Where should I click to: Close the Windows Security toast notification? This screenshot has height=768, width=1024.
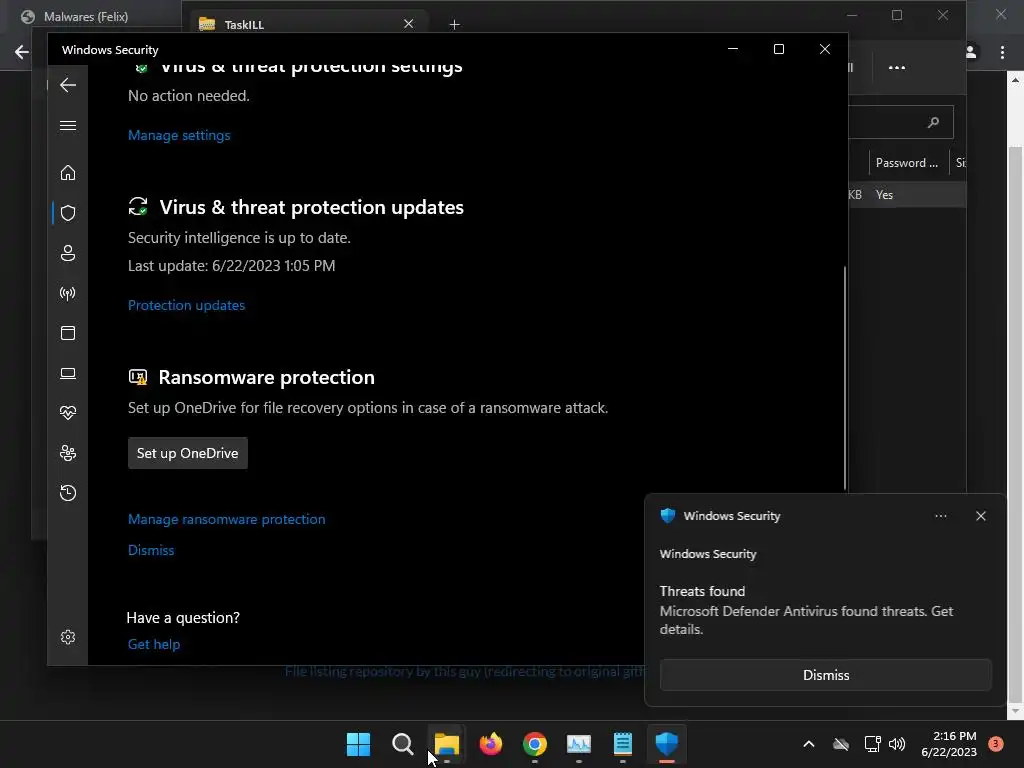980,516
